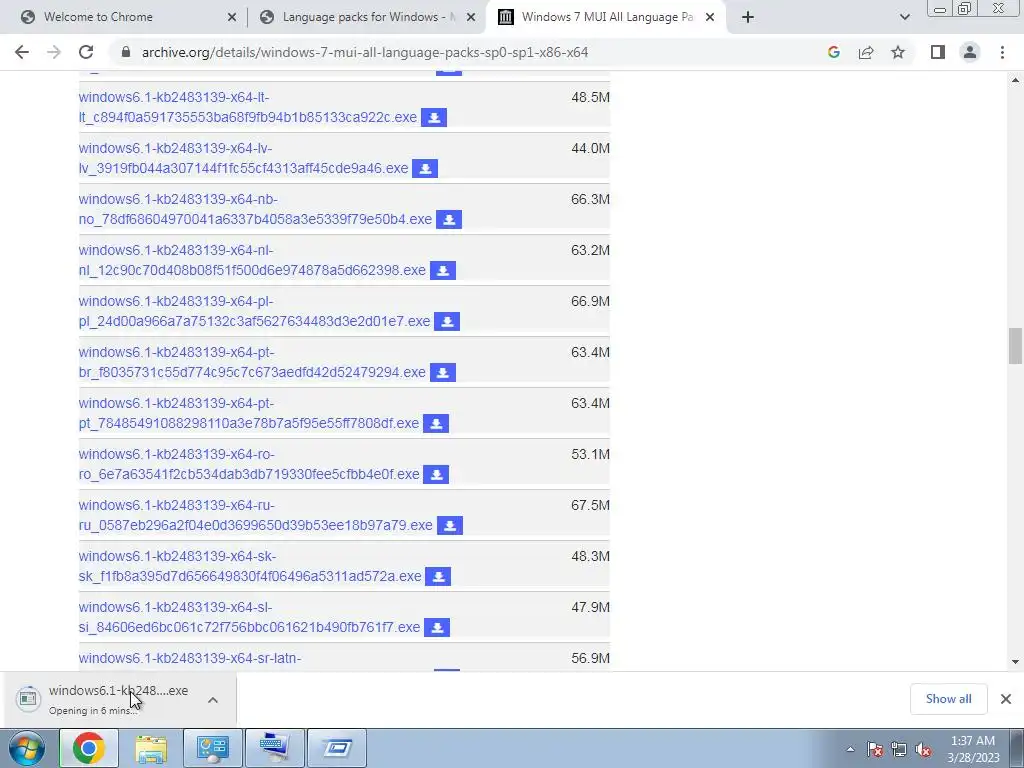Open the ru-ru language pack exe link

pyautogui.click(x=255, y=515)
